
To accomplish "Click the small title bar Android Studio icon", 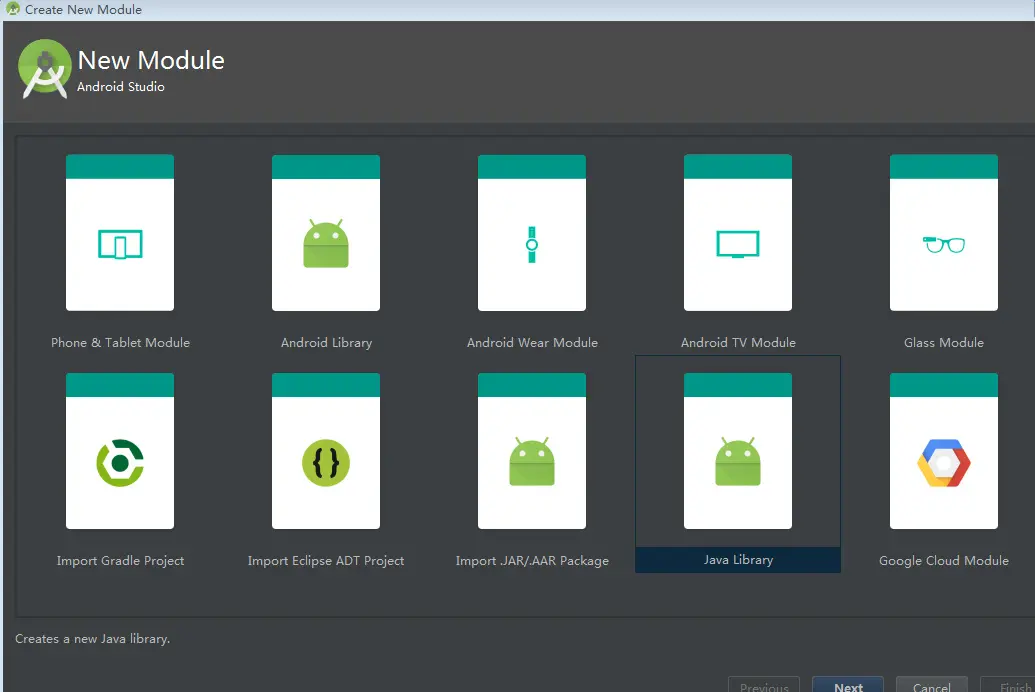I will 13,9.
